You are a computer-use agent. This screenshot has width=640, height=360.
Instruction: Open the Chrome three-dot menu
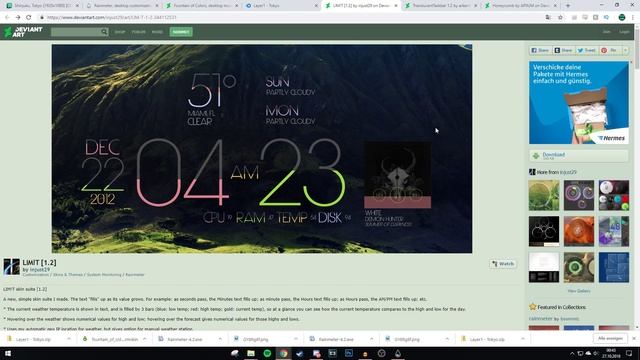pyautogui.click(x=633, y=18)
